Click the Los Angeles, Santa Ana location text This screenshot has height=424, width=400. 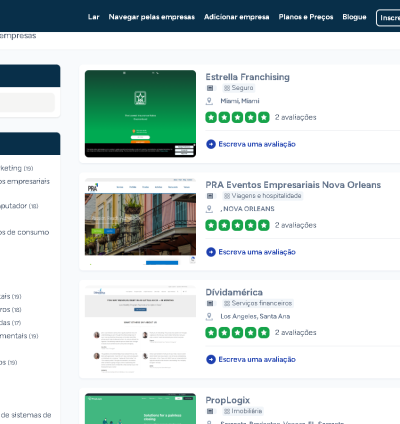255,316
